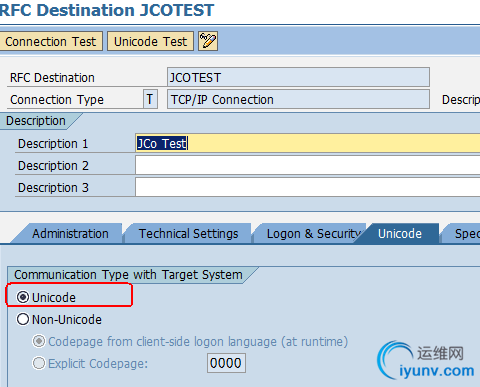Click the RFC Destination field showing JCOTEST
Image resolution: width=480 pixels, height=387 pixels.
click(x=298, y=77)
